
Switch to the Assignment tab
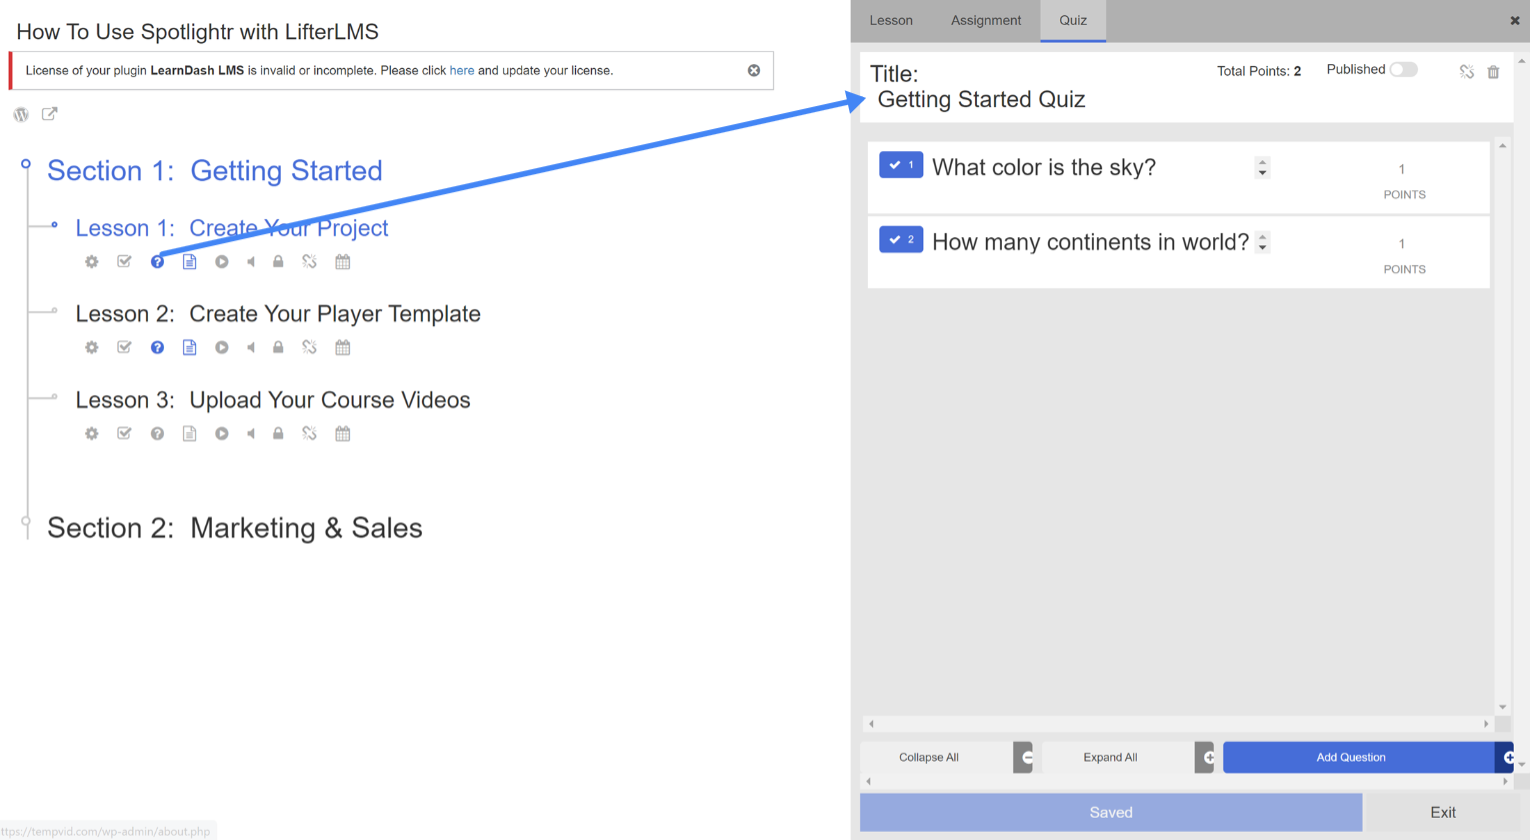click(986, 20)
